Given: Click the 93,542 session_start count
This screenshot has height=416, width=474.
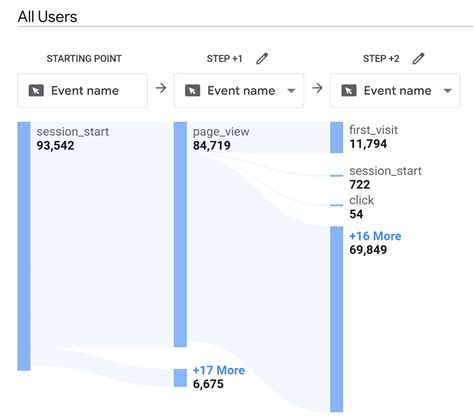Looking at the screenshot, I should click(55, 145).
